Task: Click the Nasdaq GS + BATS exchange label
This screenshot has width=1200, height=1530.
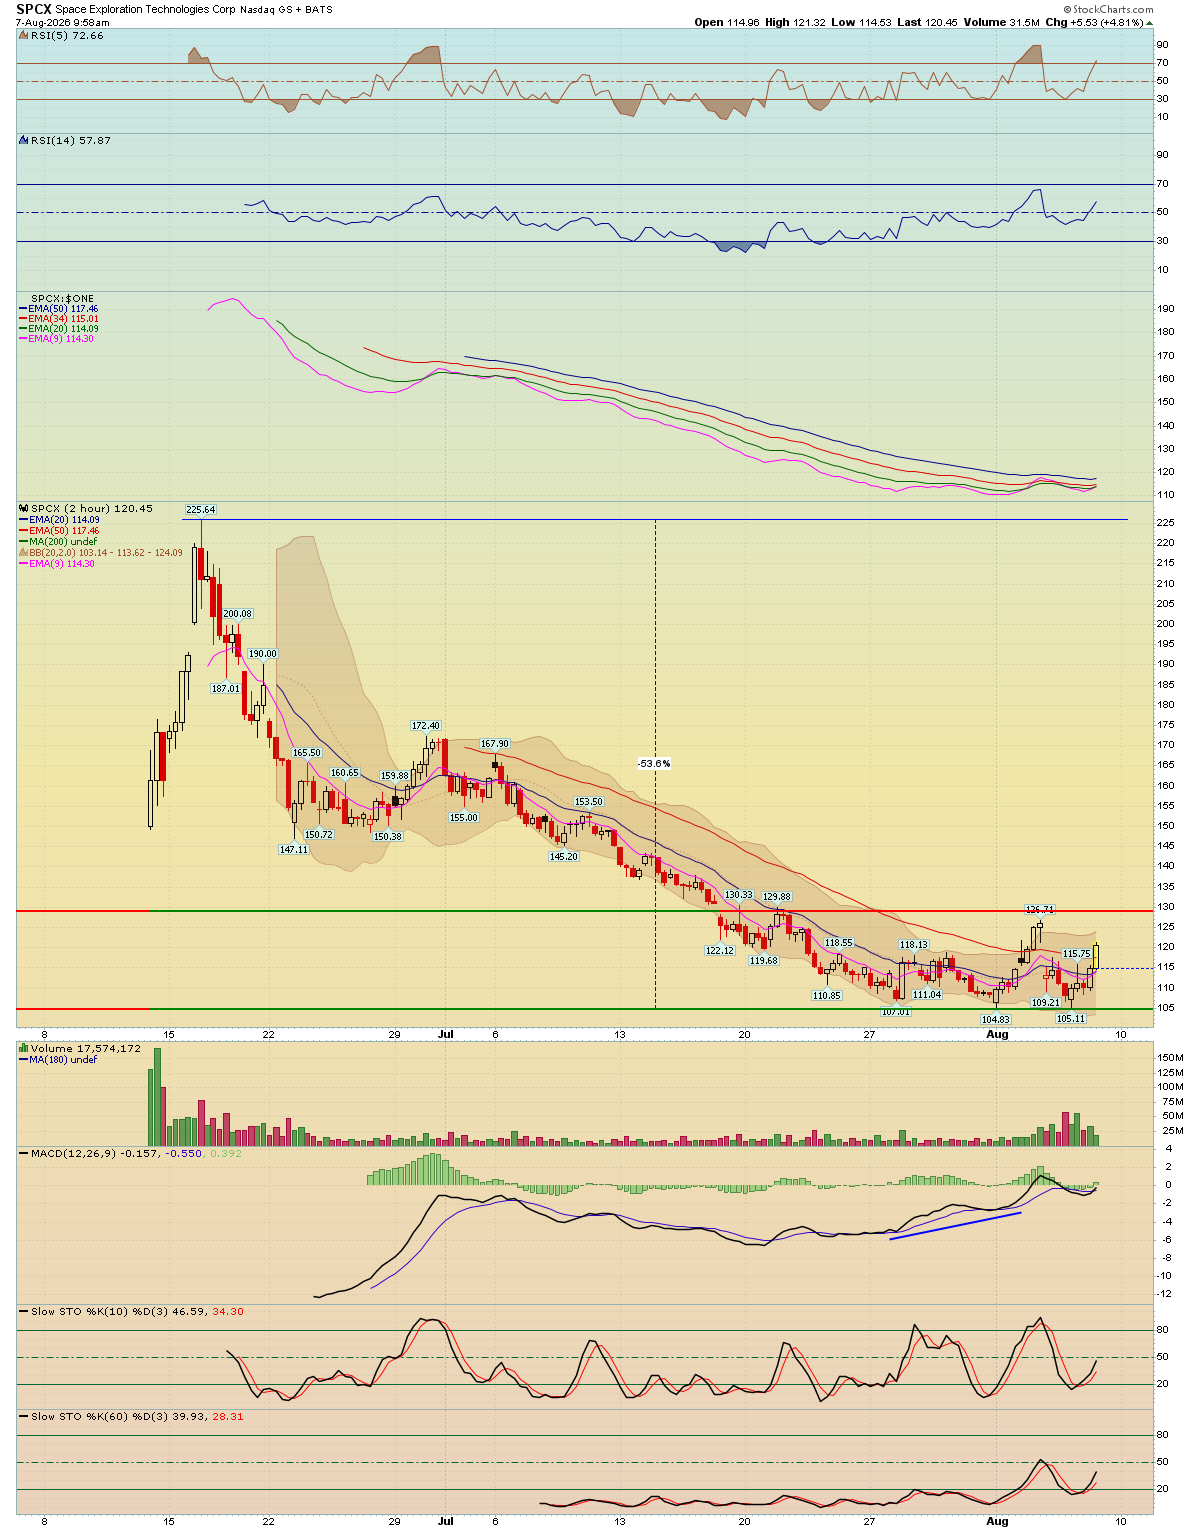Action: tap(286, 9)
